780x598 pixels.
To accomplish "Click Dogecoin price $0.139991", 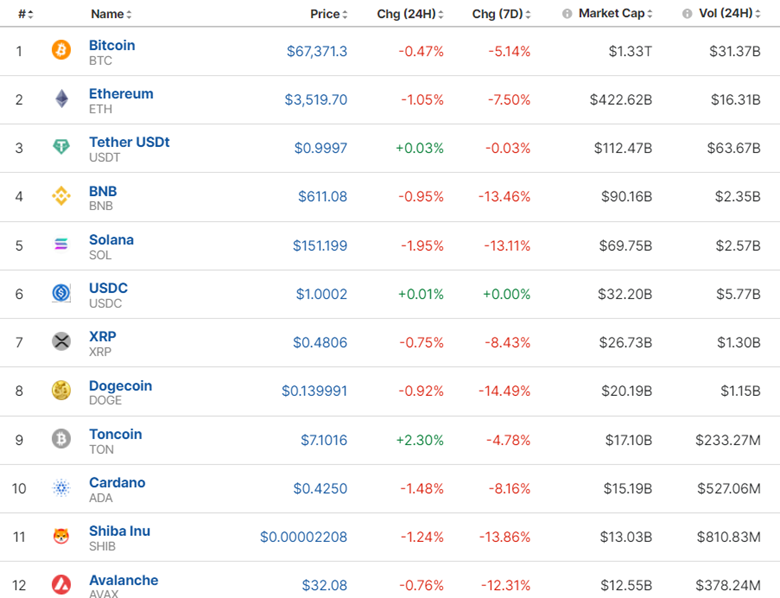I will pos(314,391).
